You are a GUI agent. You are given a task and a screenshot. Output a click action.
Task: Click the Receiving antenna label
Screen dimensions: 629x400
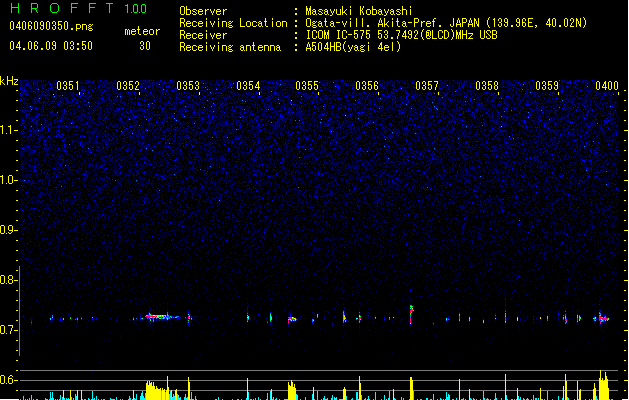230,47
